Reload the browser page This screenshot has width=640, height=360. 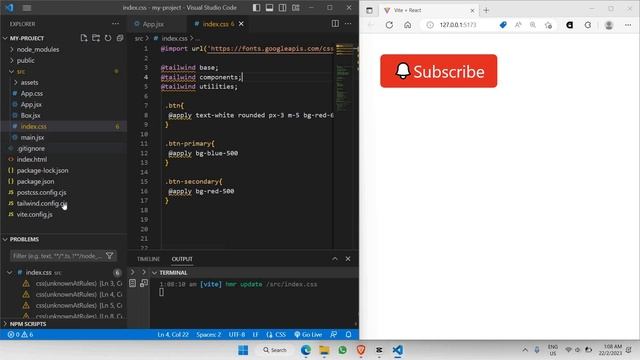(x=389, y=25)
